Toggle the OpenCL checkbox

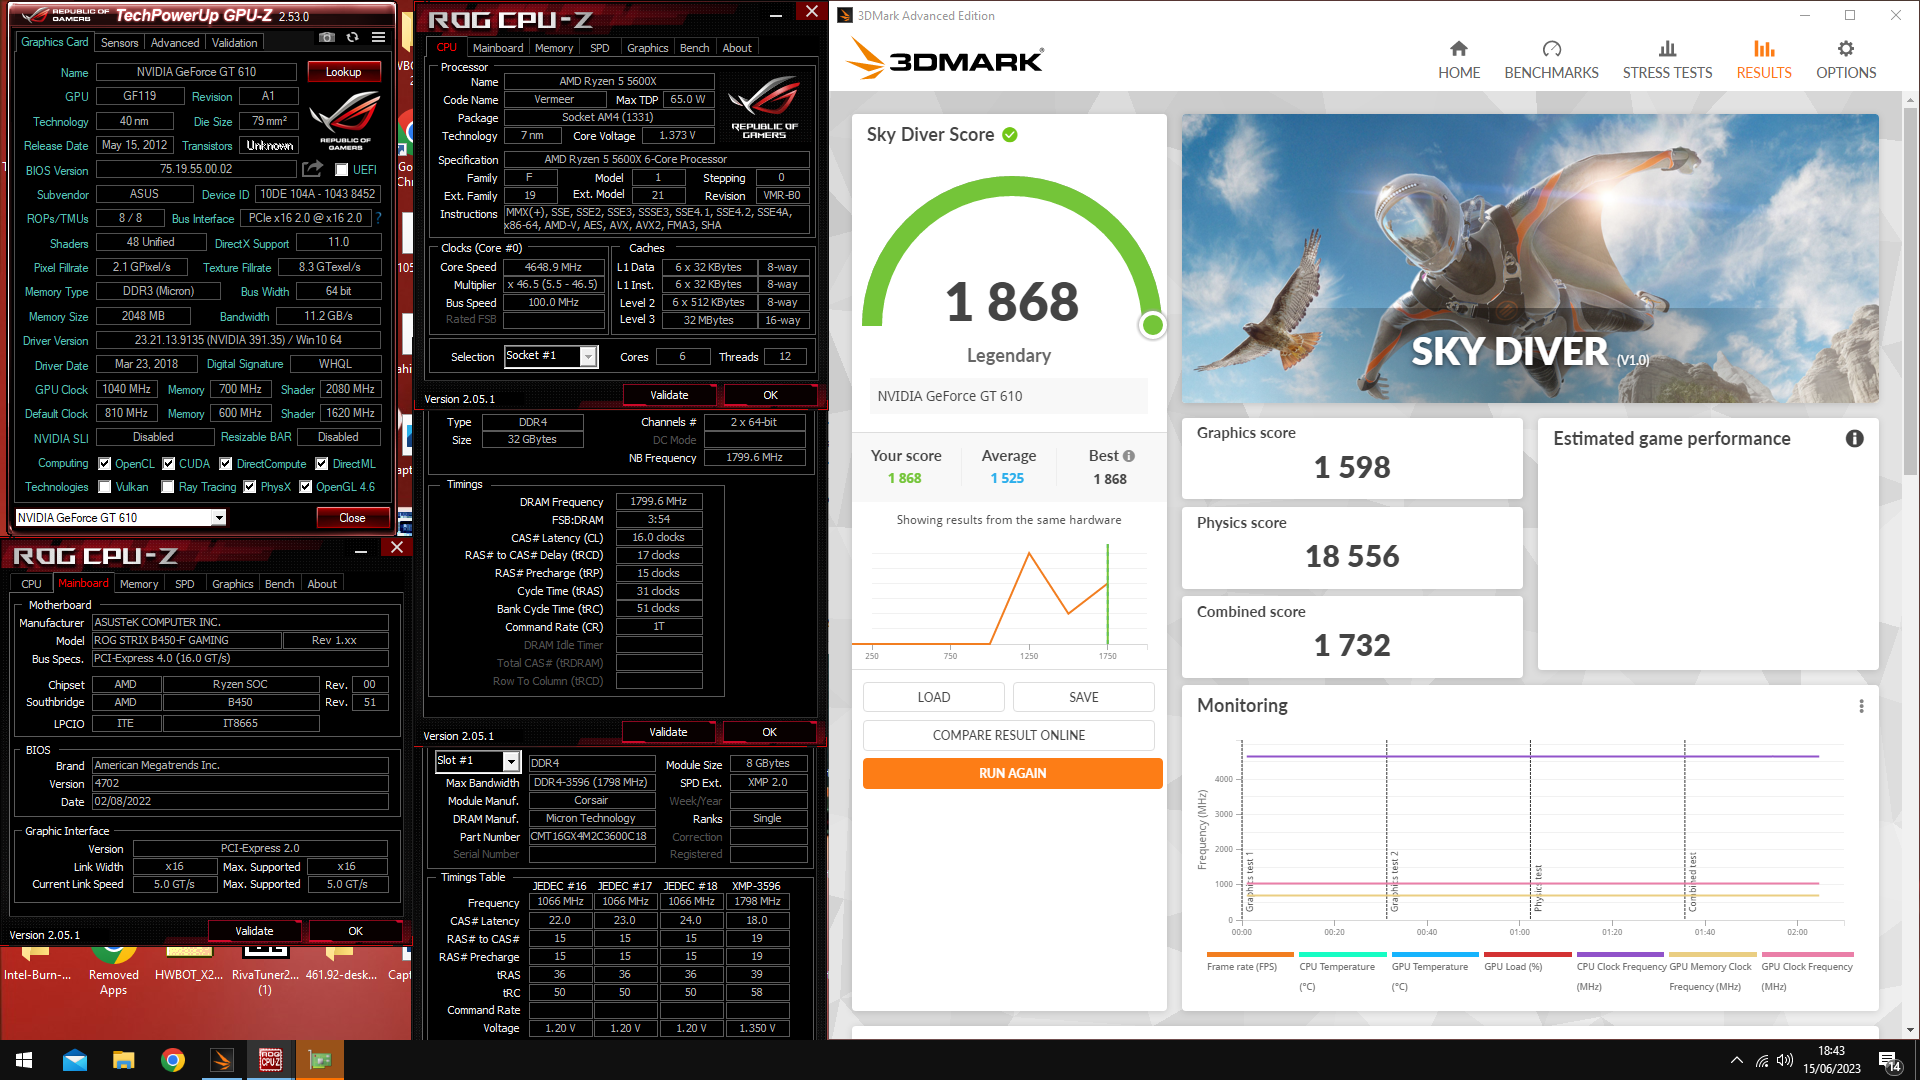tap(104, 464)
